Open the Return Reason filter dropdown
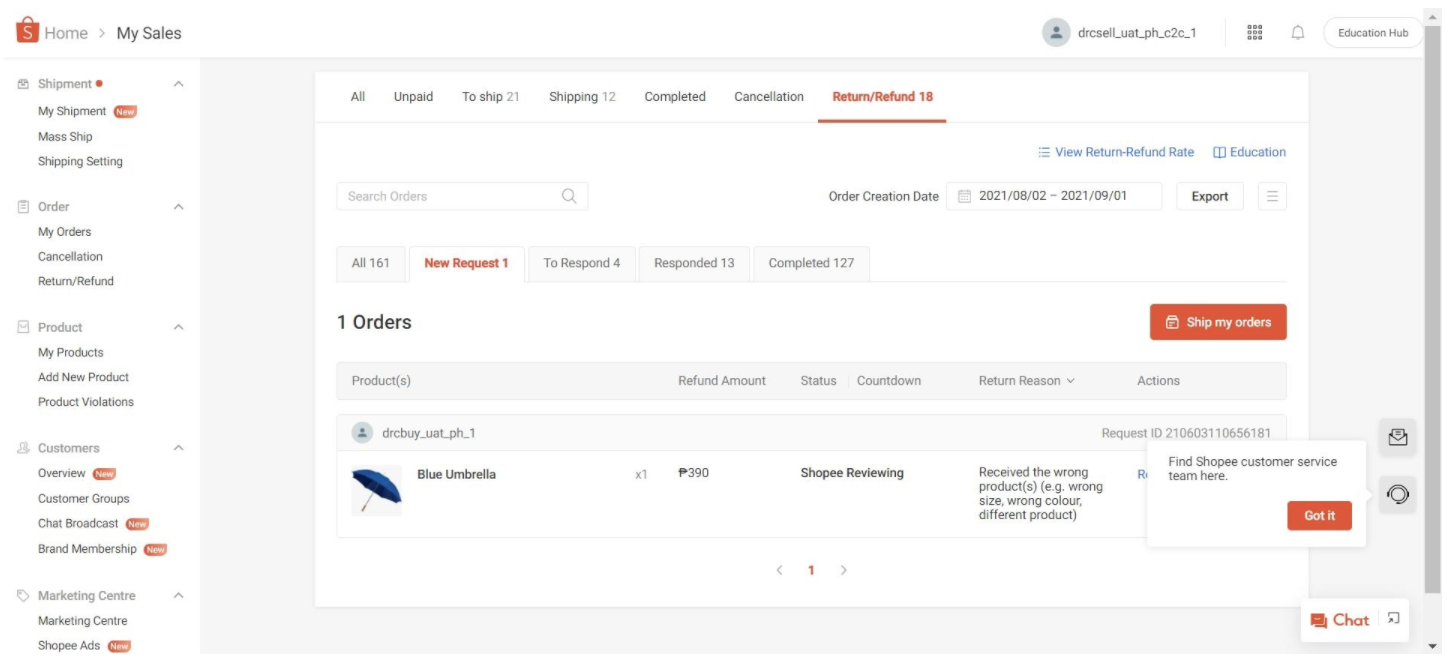This screenshot has width=1452, height=664. (x=1023, y=380)
